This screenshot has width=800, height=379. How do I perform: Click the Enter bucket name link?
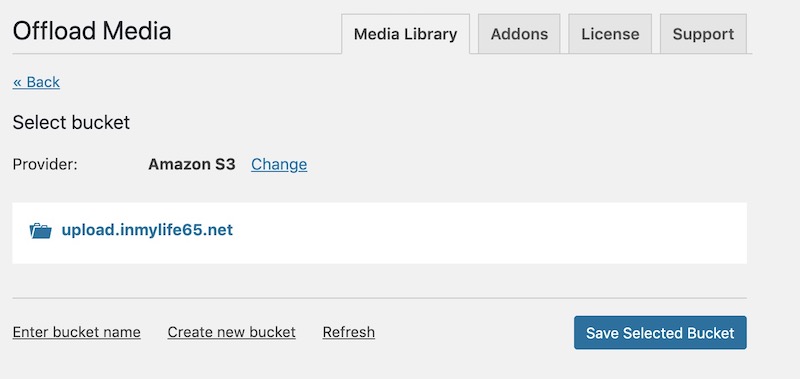(77, 332)
